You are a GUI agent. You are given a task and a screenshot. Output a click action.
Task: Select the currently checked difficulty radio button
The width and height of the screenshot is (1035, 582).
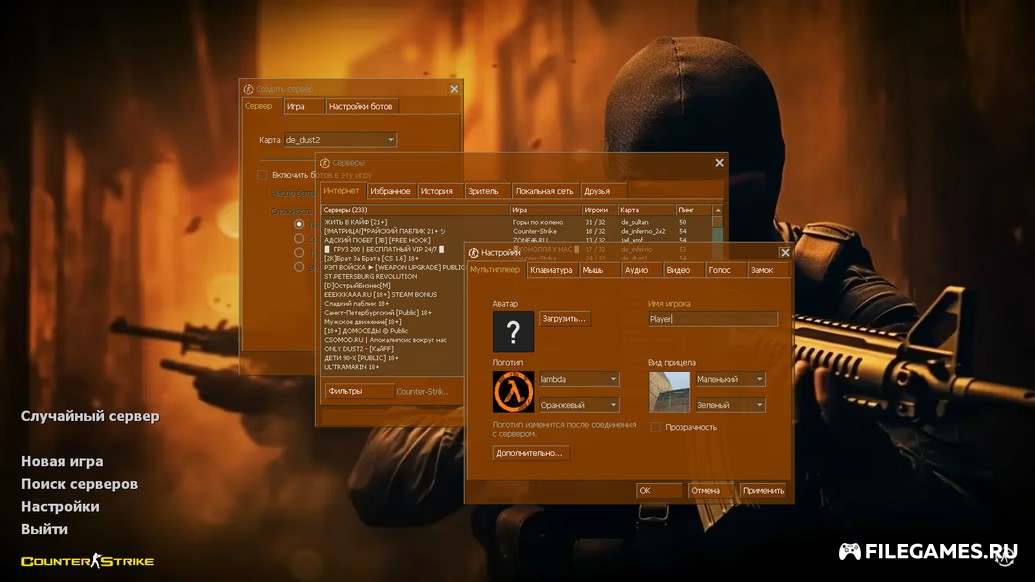[299, 224]
